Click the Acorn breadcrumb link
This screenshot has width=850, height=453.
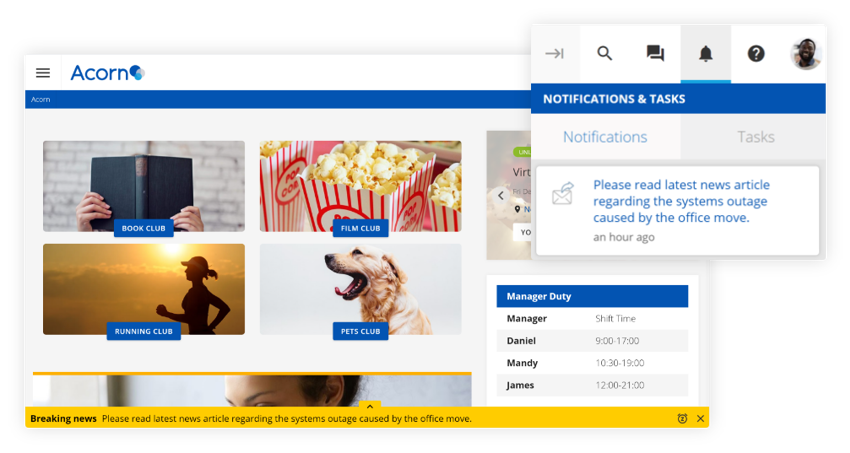(x=40, y=100)
